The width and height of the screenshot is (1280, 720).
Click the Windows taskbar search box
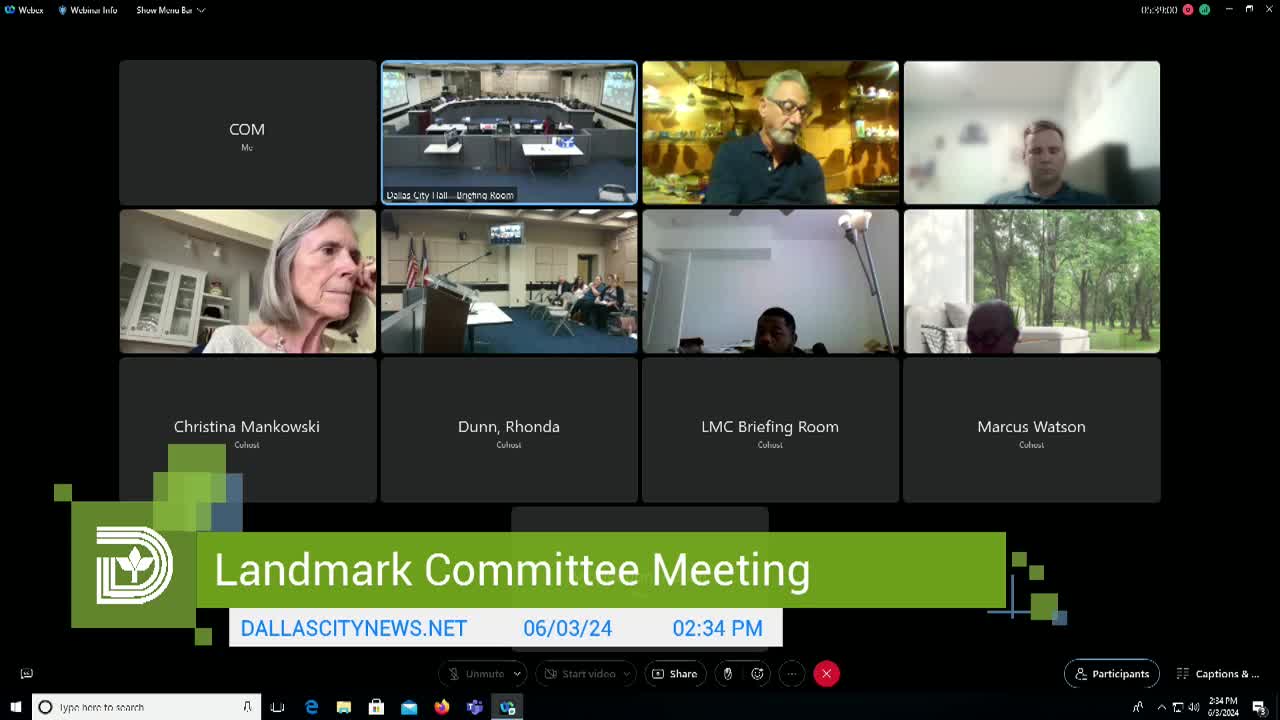click(x=146, y=707)
